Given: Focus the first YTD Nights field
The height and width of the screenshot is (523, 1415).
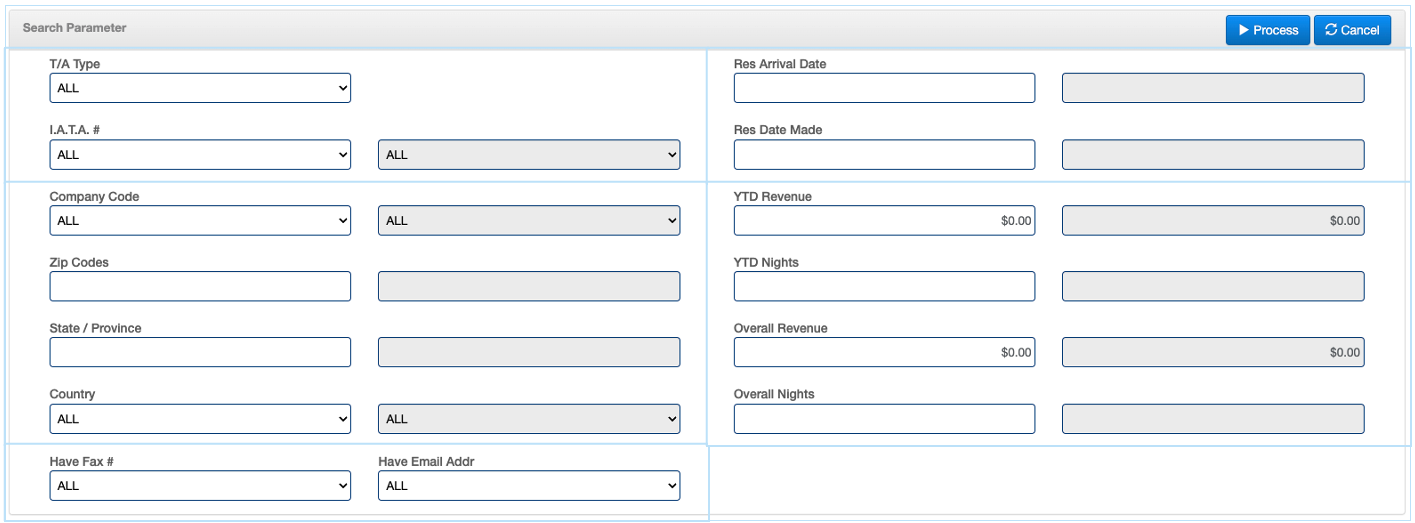Looking at the screenshot, I should click(x=884, y=287).
